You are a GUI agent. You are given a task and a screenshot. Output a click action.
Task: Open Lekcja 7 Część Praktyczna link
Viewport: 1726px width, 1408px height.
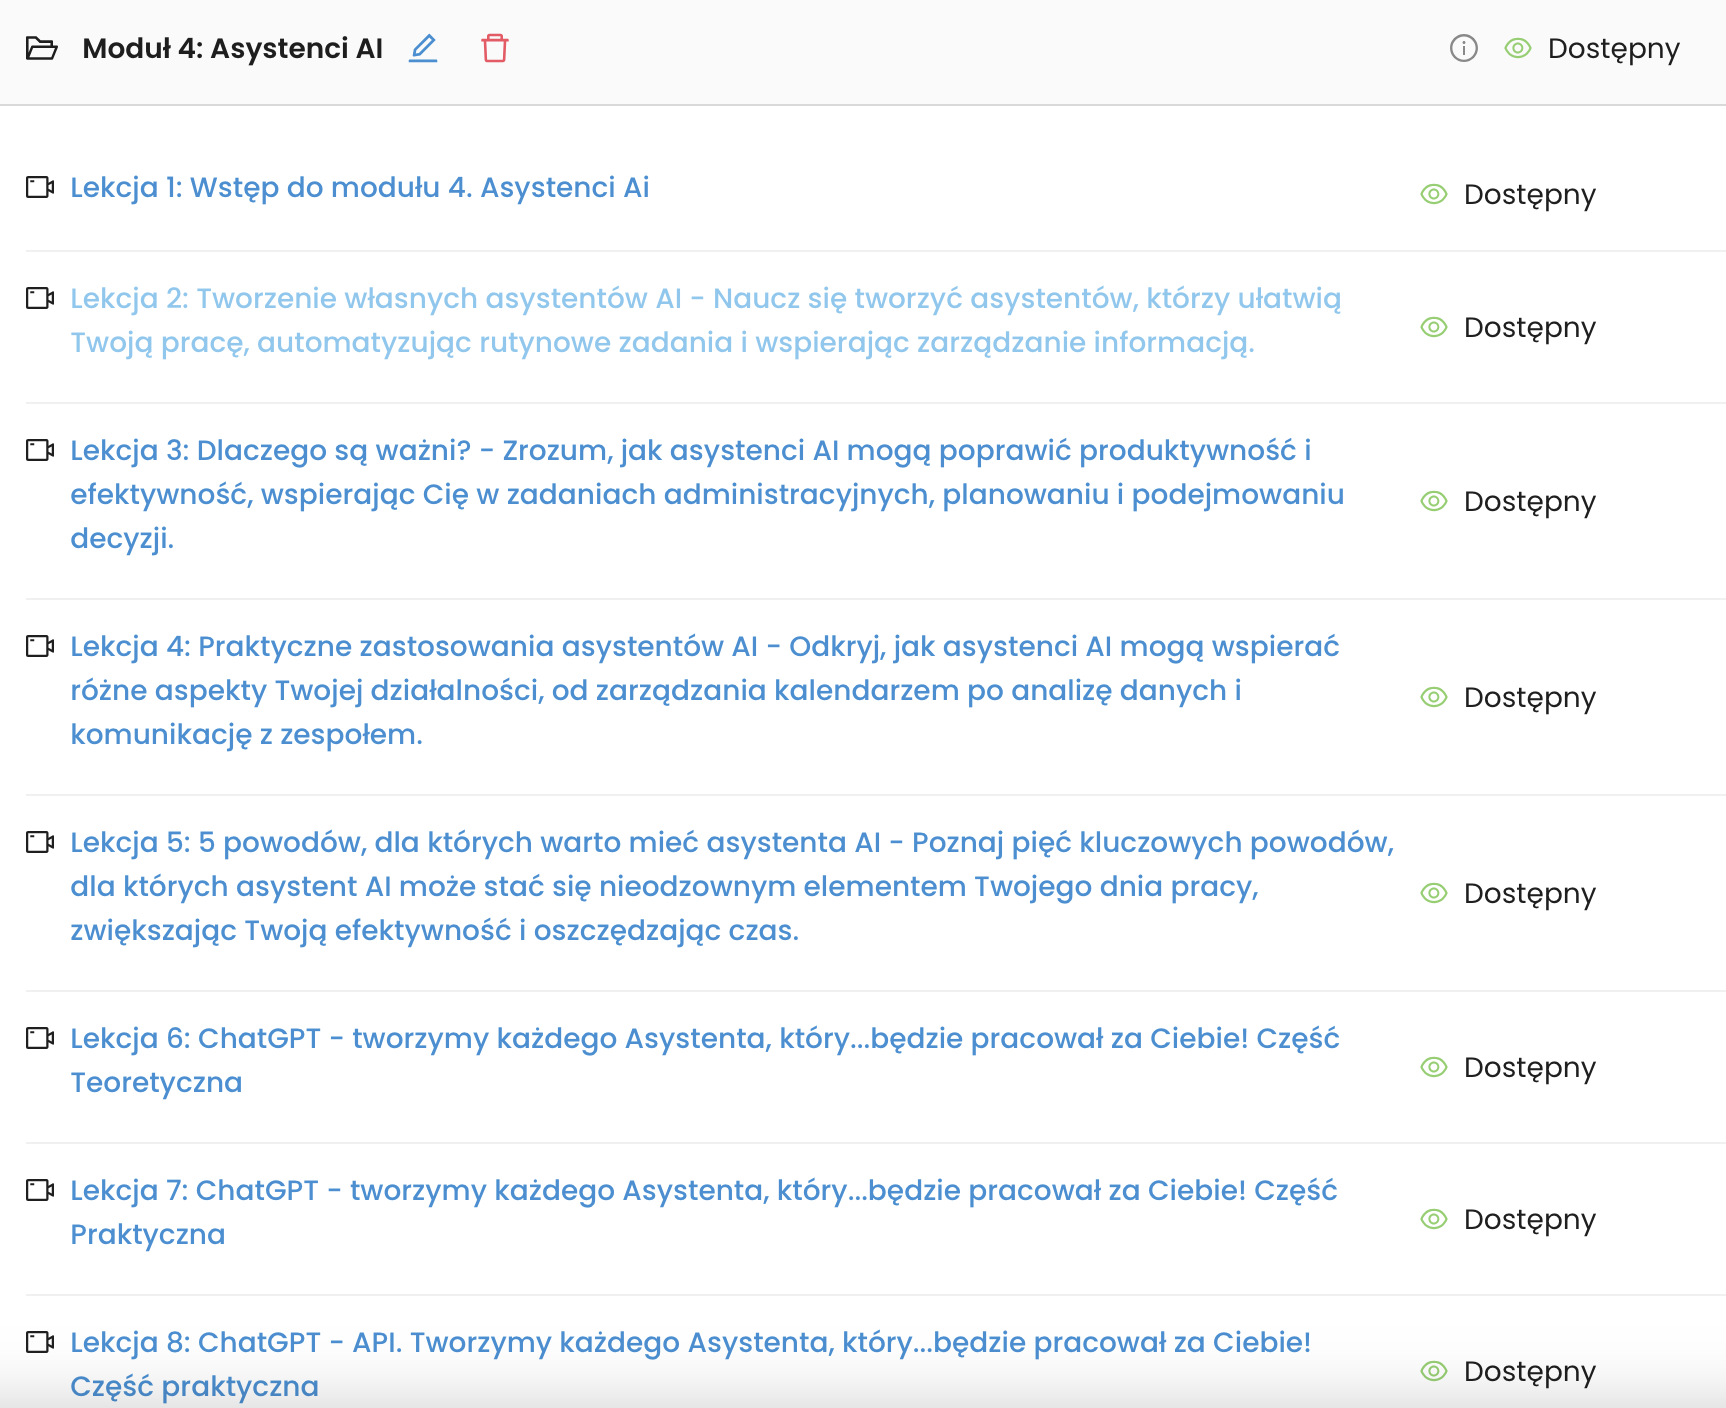click(x=704, y=1212)
